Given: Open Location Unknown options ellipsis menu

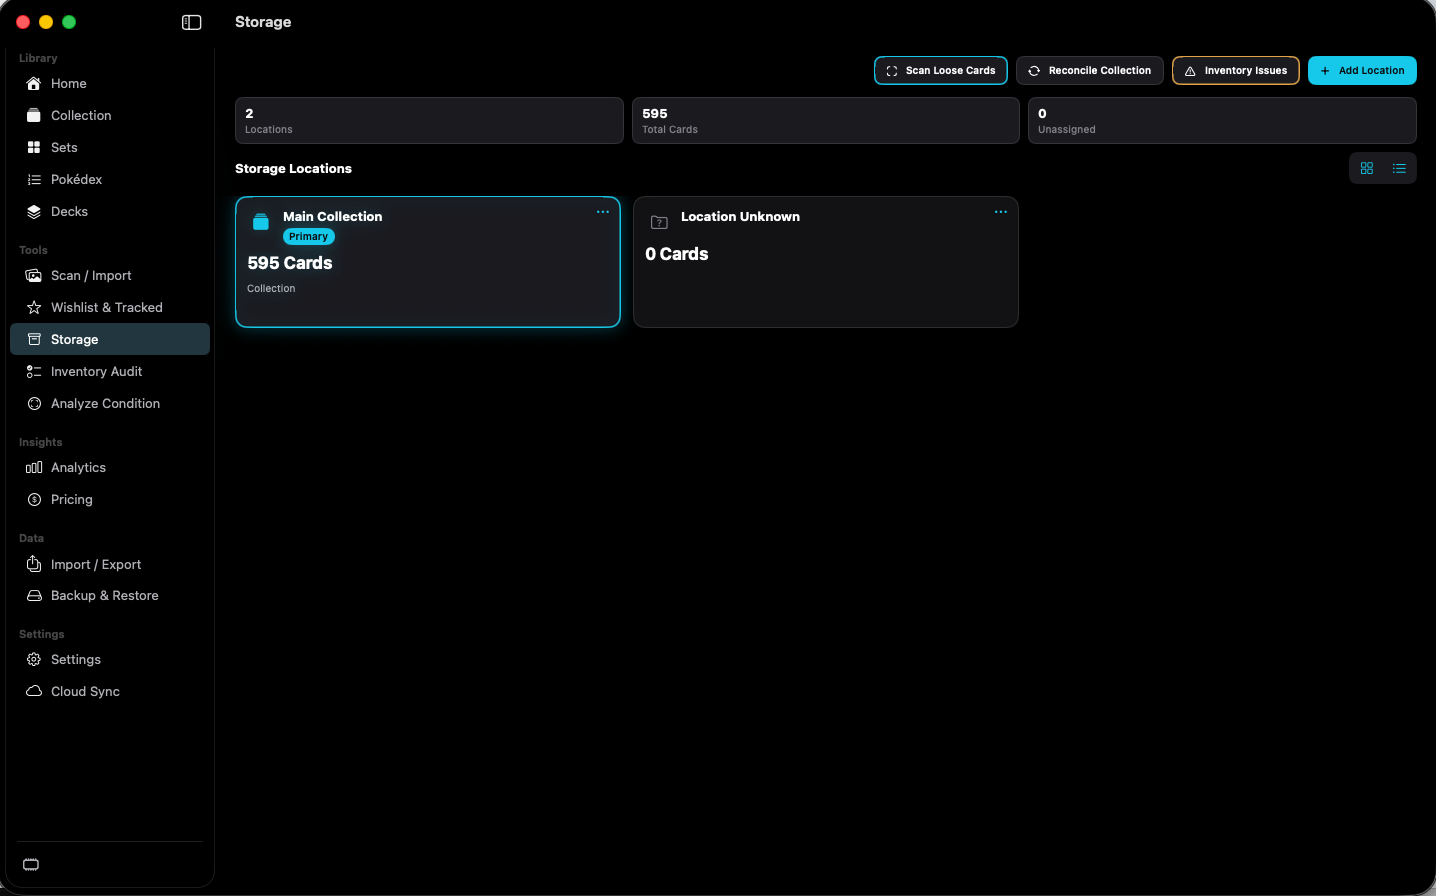Looking at the screenshot, I should point(1001,212).
